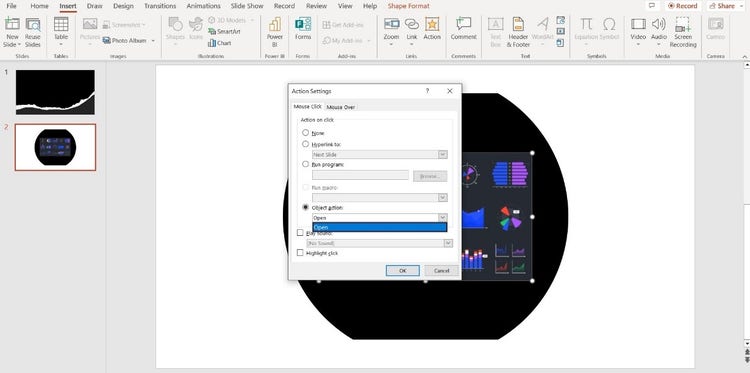This screenshot has width=750, height=373.
Task: Open the Photo Album dropdown arrow
Action: click(153, 41)
